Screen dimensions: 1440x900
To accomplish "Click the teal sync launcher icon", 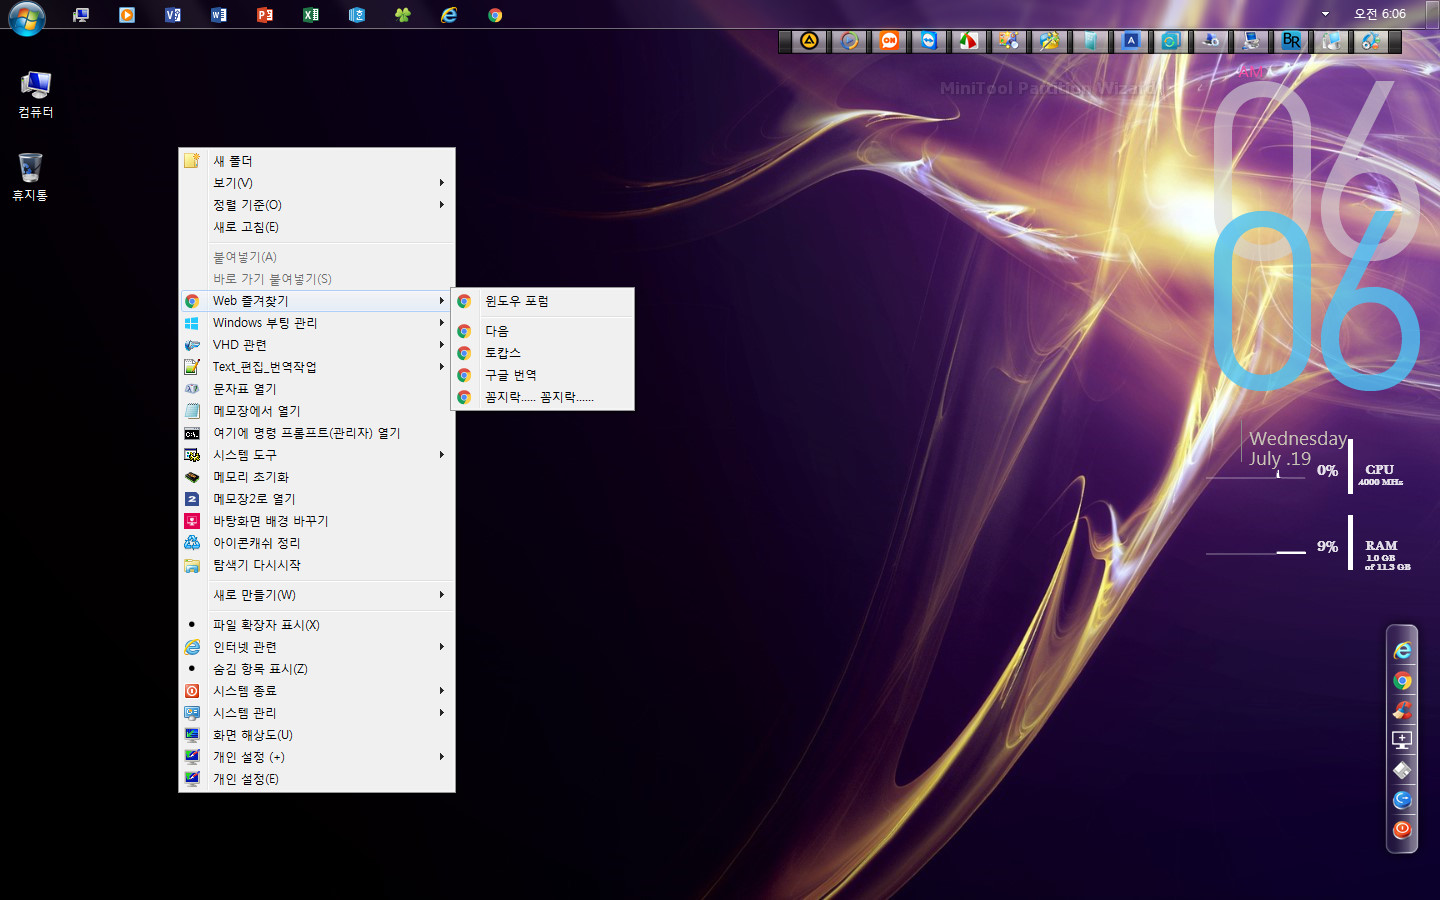I will point(1170,41).
